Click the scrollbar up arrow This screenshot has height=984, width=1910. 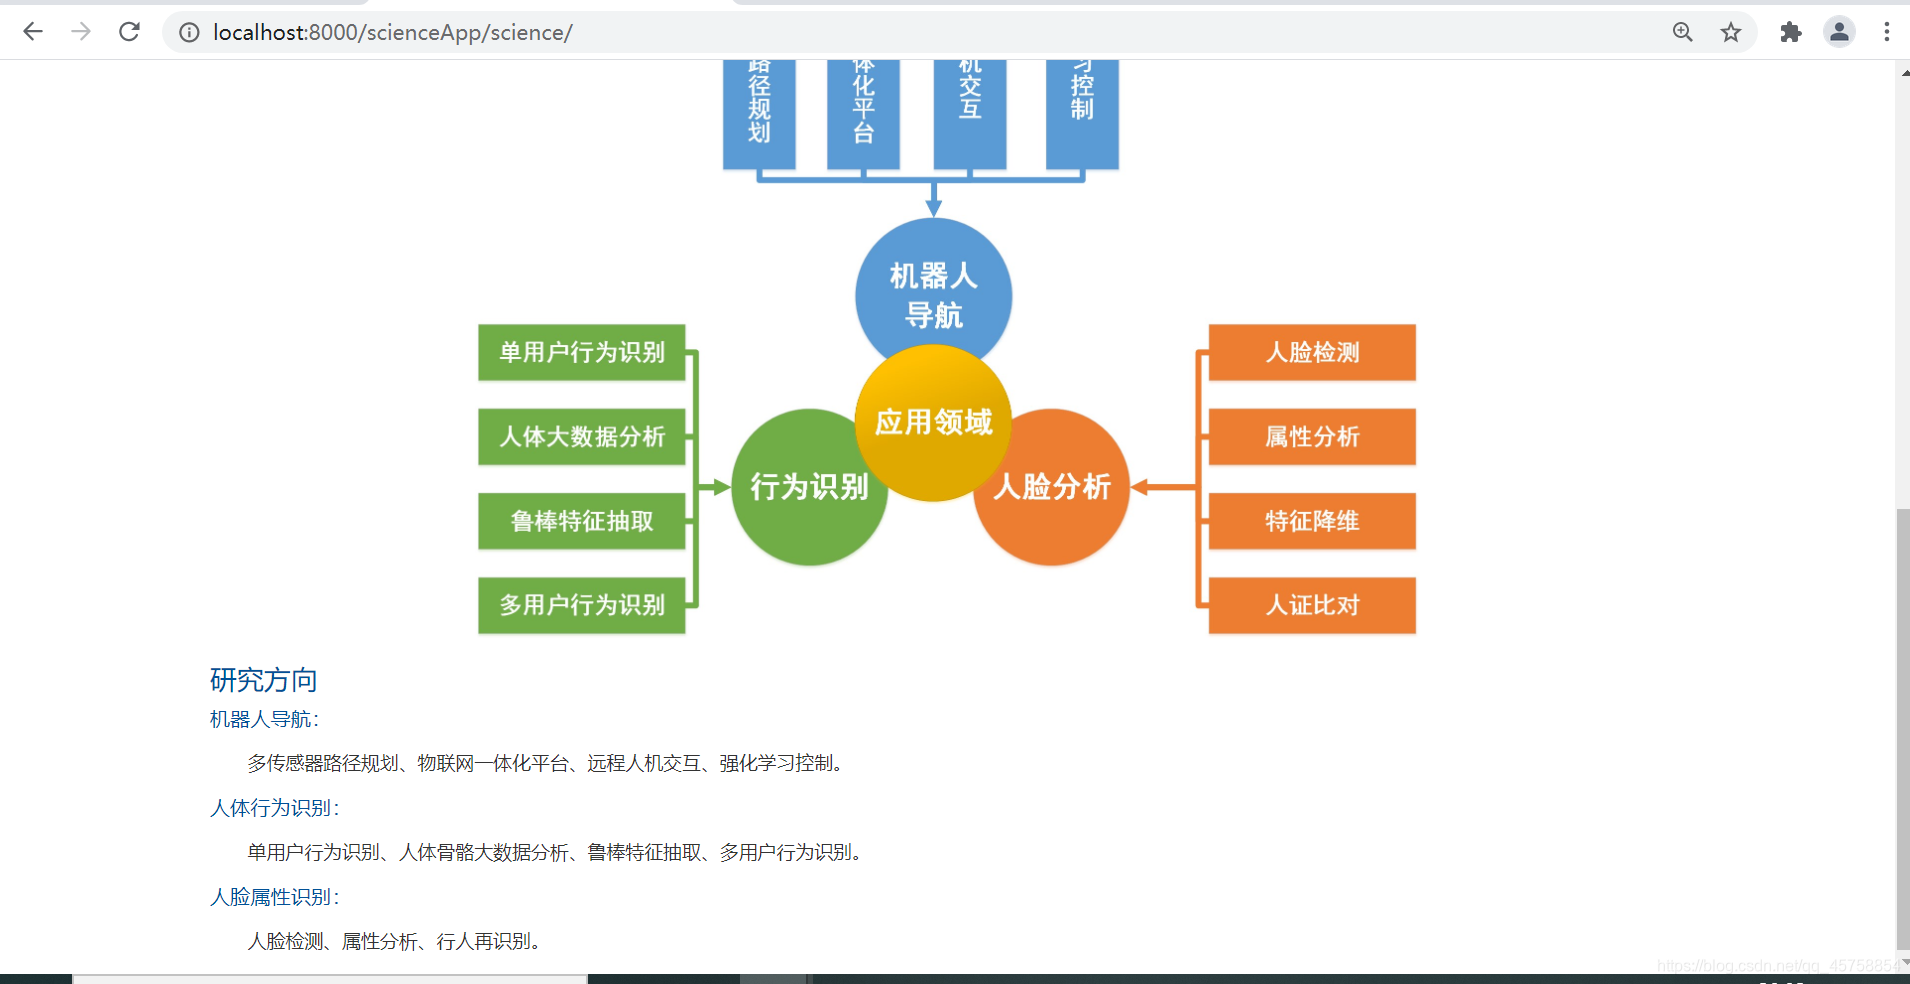(1903, 72)
